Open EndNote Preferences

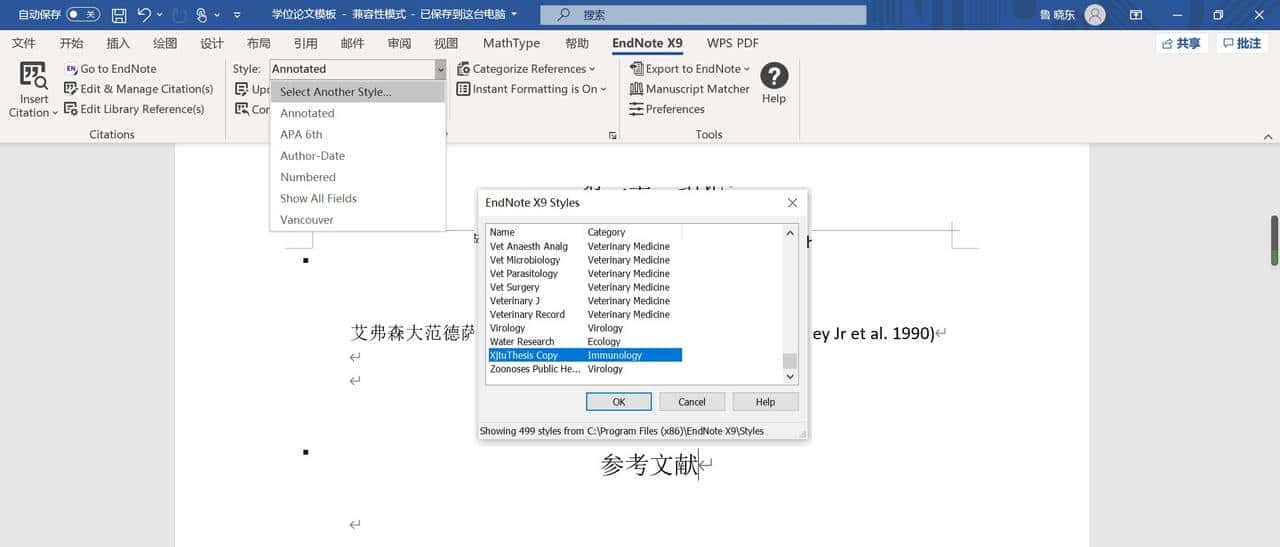(667, 109)
